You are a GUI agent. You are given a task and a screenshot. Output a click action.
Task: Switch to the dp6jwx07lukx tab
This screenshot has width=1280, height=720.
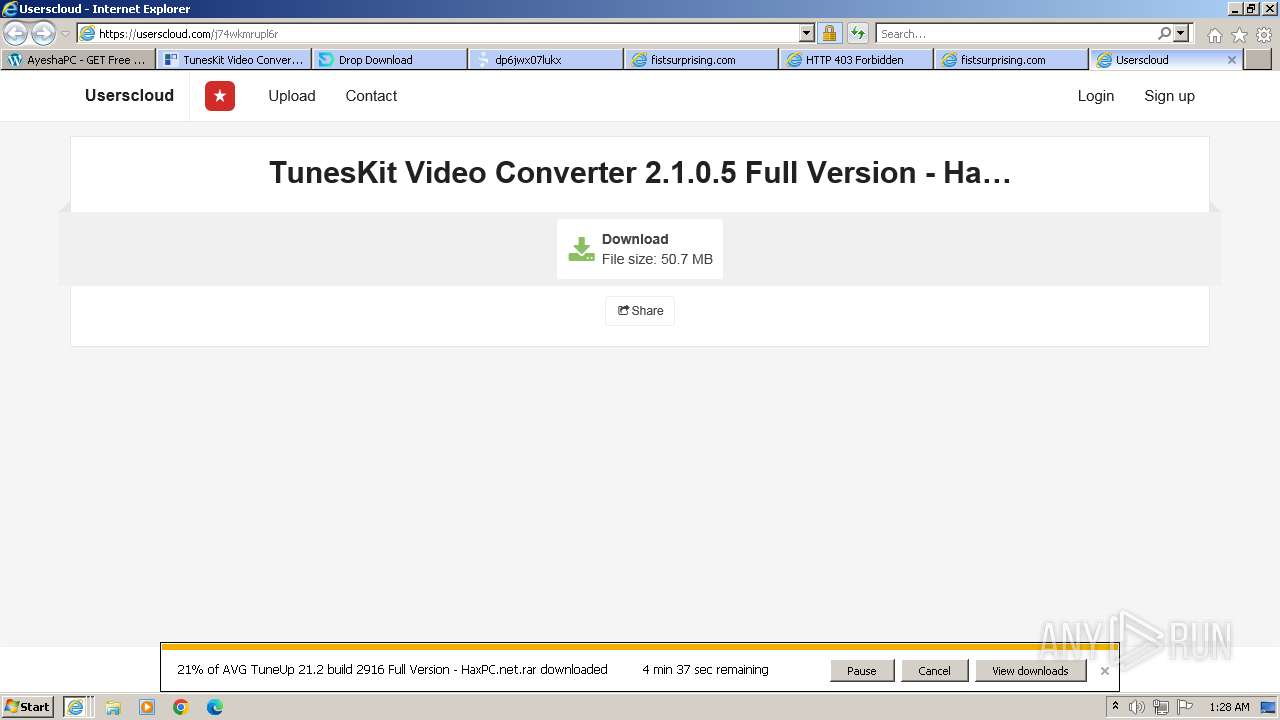tap(546, 60)
